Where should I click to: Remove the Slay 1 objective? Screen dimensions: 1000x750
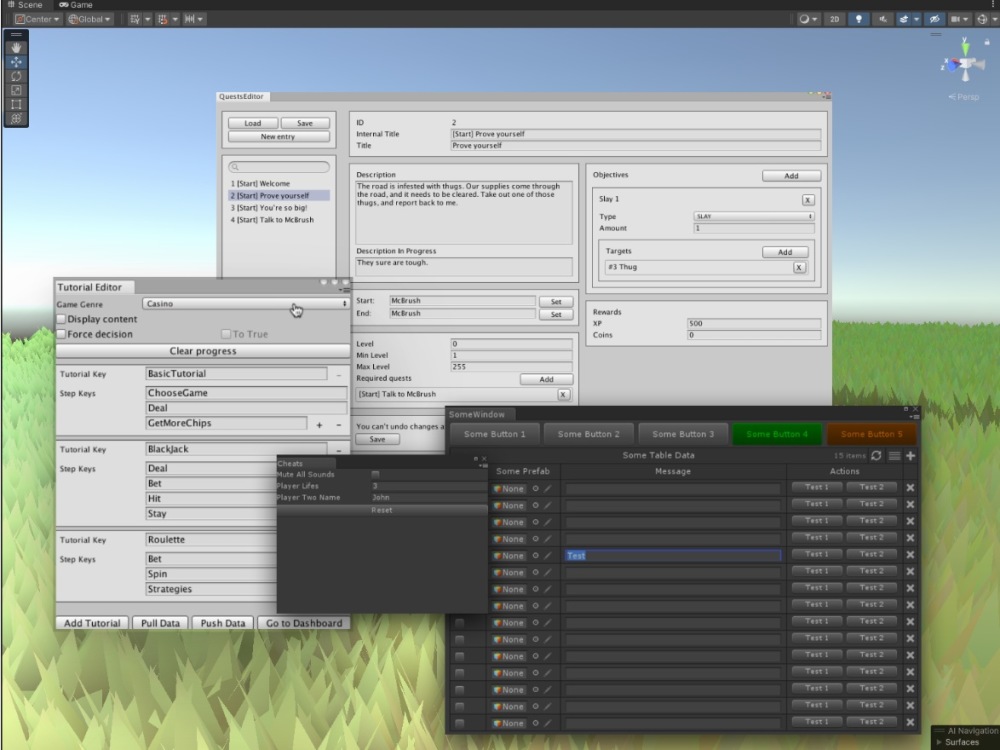tap(807, 200)
